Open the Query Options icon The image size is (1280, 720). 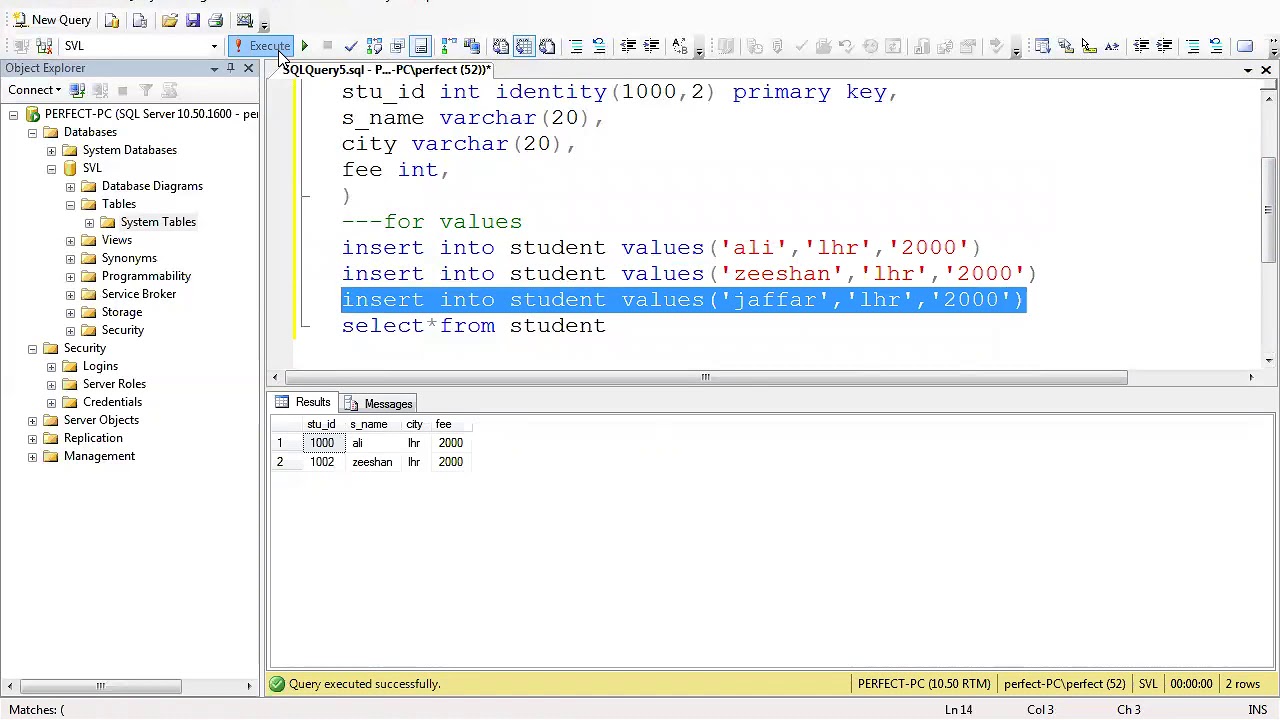tap(397, 46)
